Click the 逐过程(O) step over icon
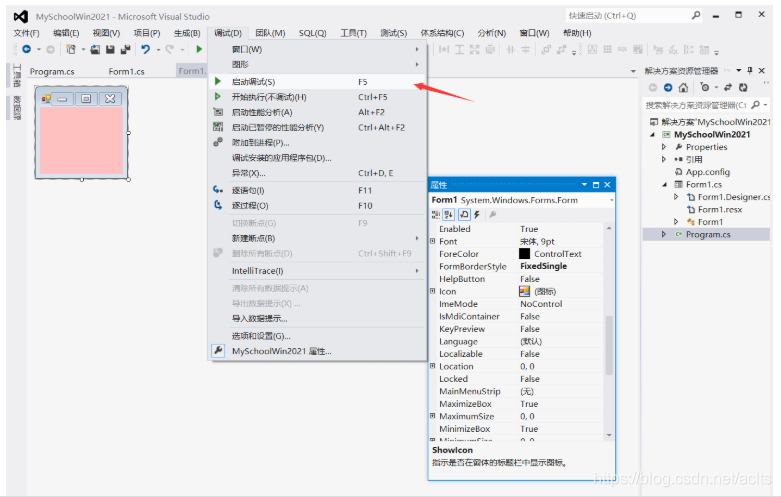781x497 pixels. point(218,205)
